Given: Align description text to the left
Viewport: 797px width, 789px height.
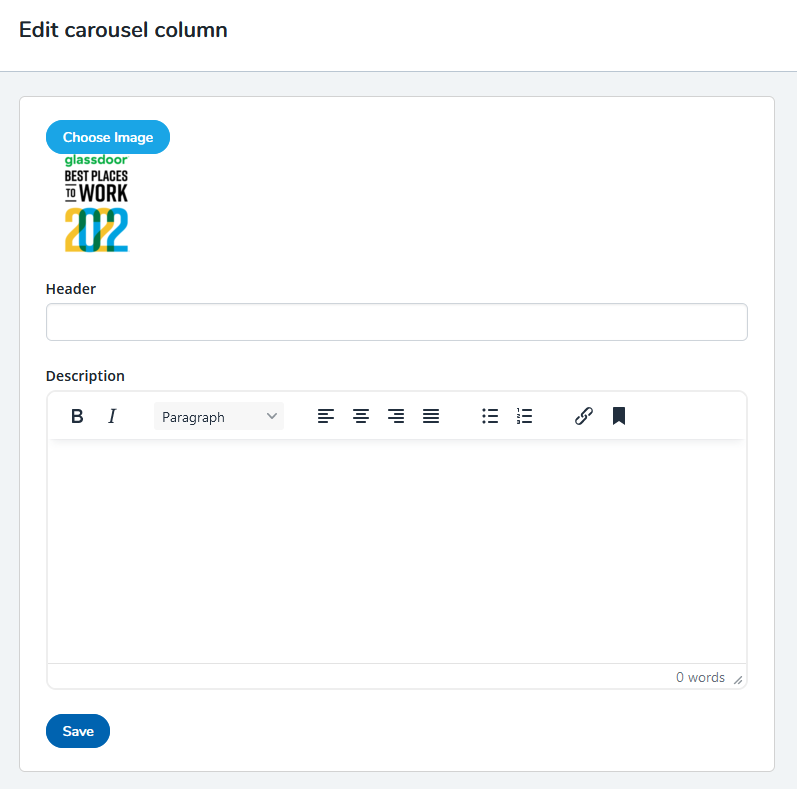Looking at the screenshot, I should coord(326,416).
